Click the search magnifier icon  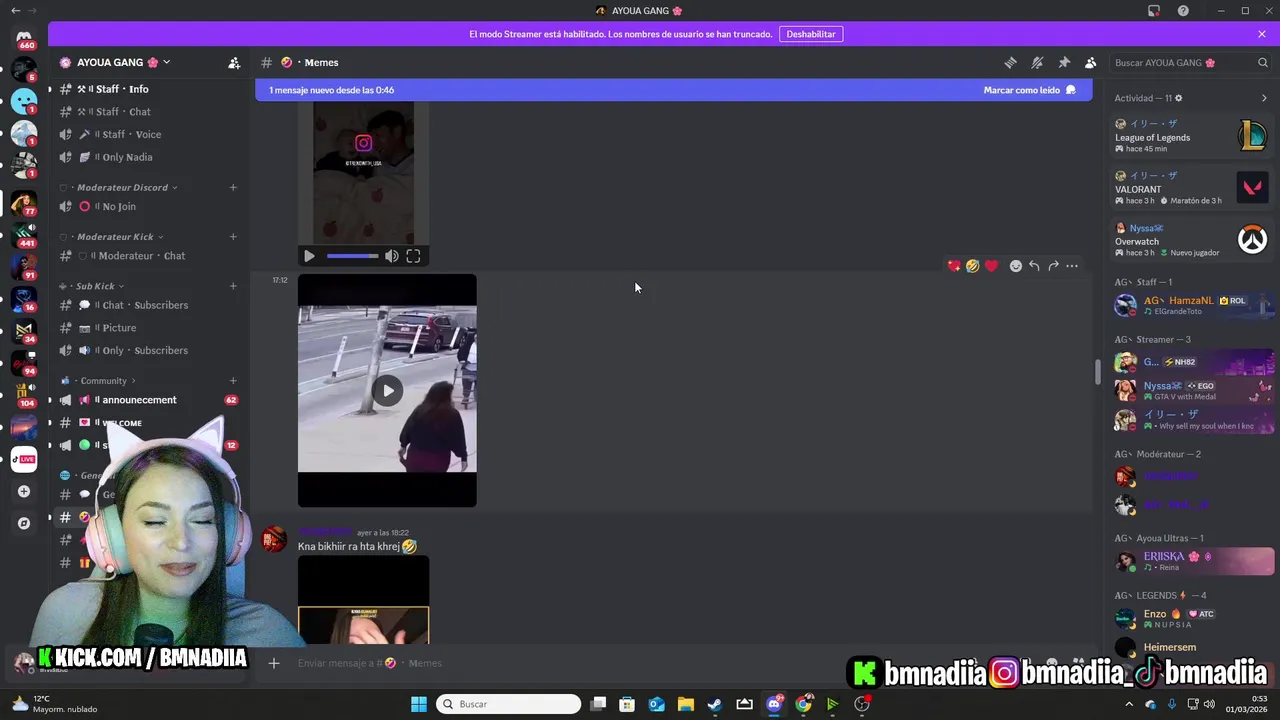click(x=1263, y=62)
